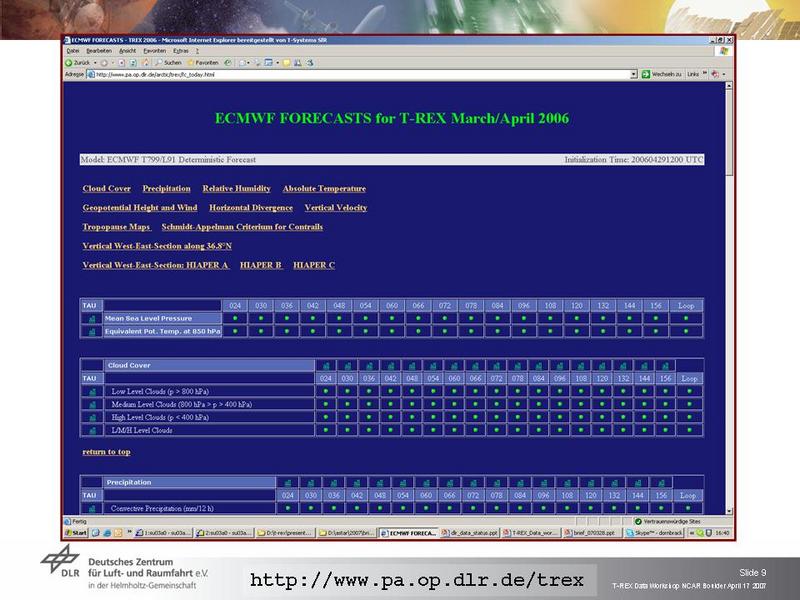
Task: Open Schmidt-Appelman Criterium for Contrails link
Action: tap(242, 227)
